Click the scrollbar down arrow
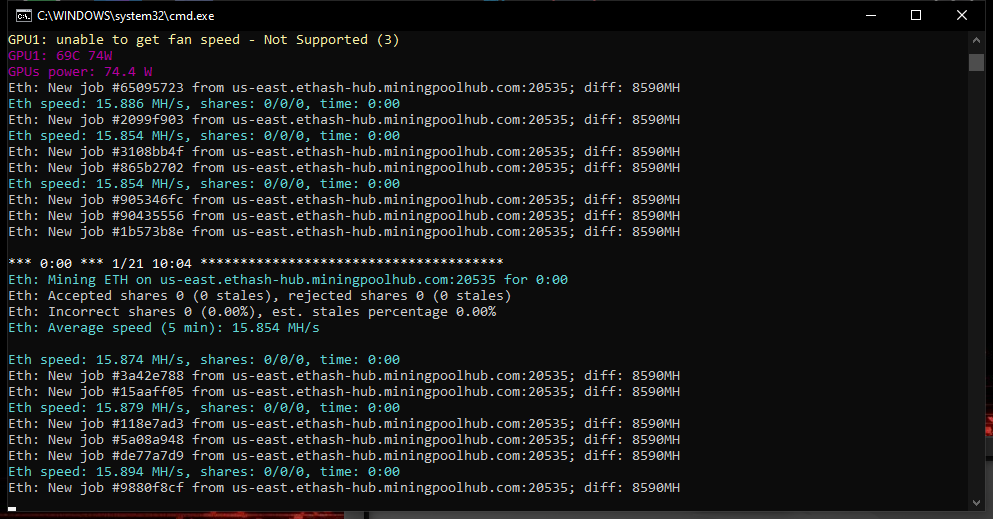 pyautogui.click(x=976, y=503)
